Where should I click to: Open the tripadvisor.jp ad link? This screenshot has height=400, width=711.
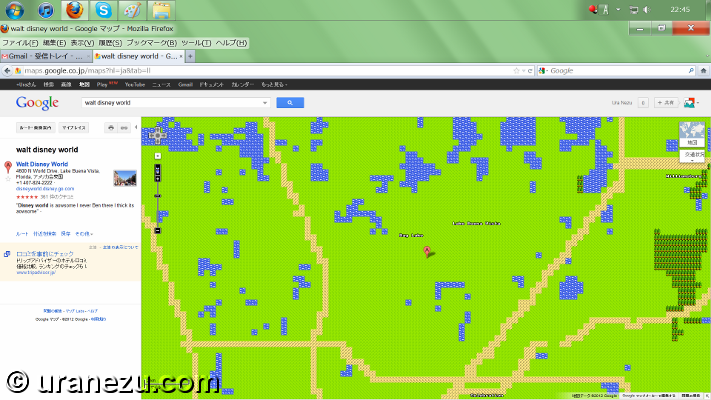point(36,273)
